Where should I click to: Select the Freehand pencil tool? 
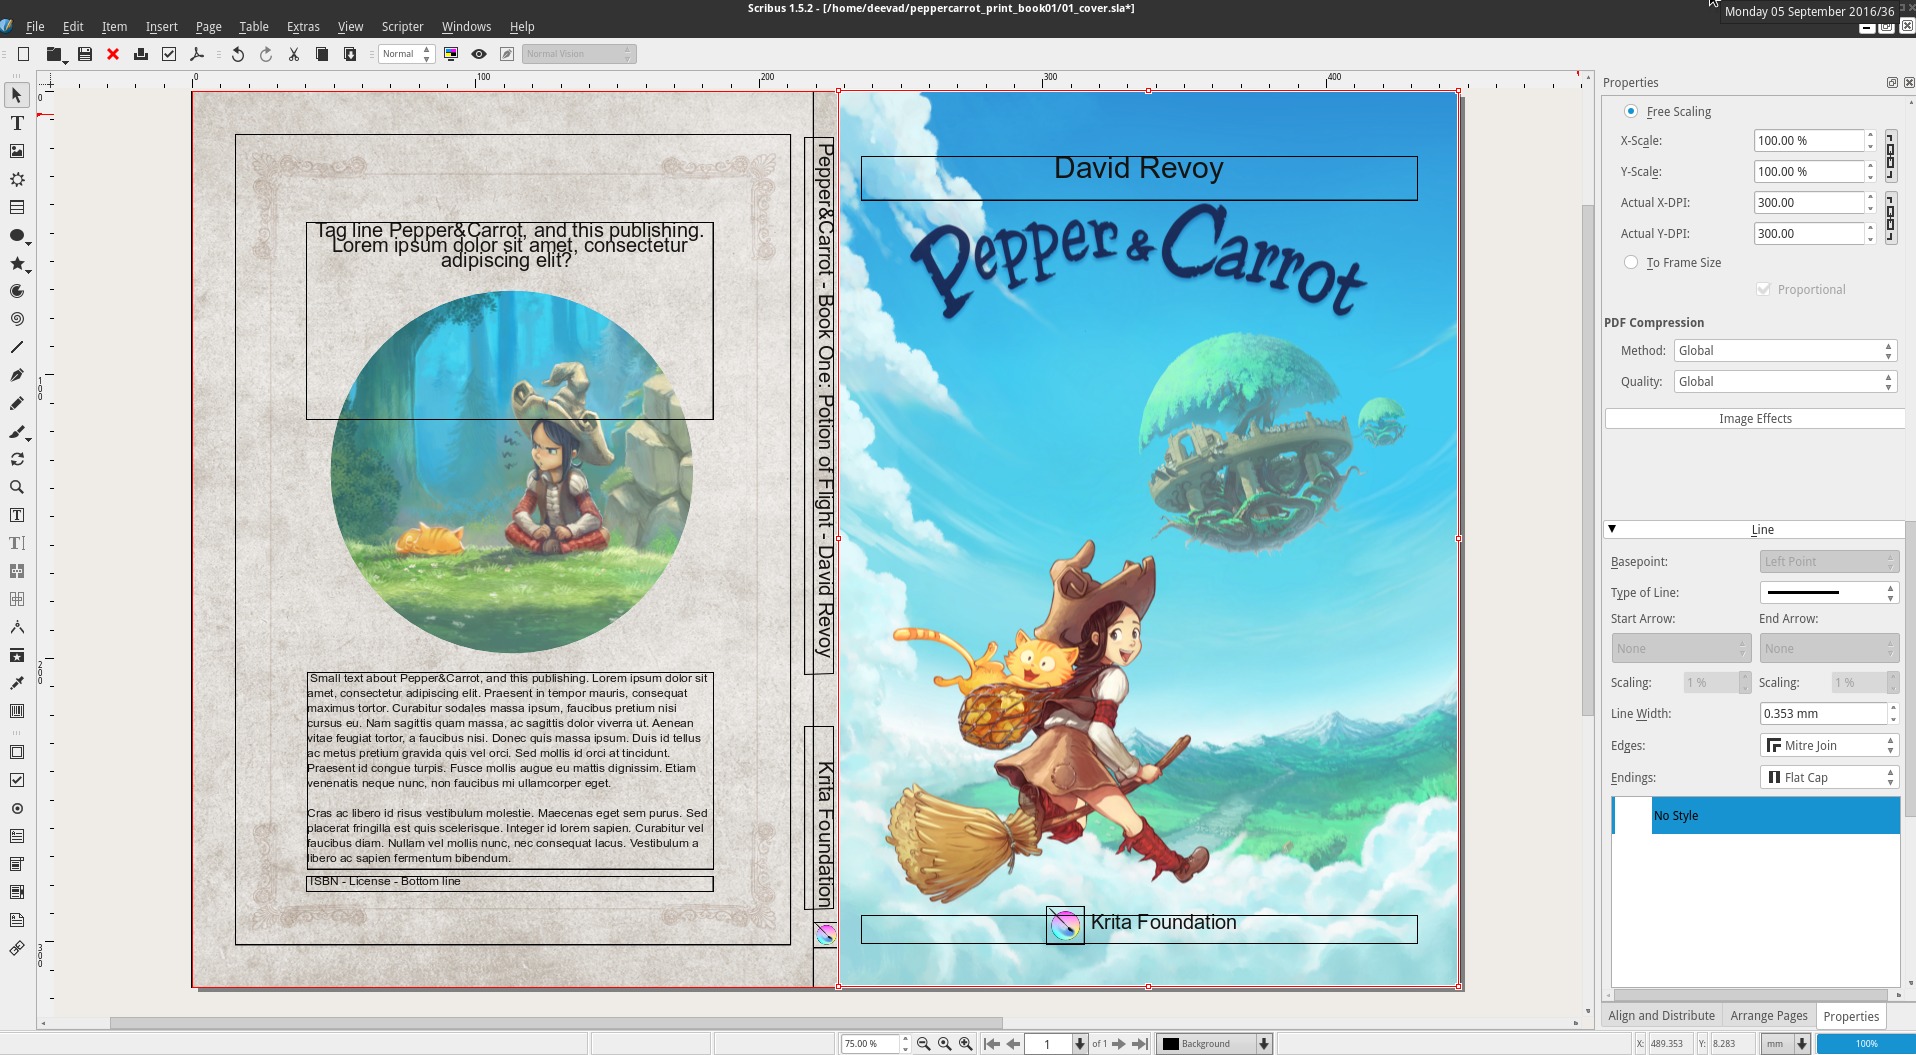coord(17,403)
